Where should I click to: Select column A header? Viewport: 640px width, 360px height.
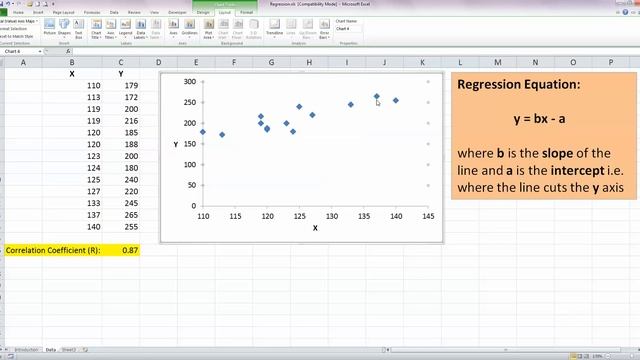click(23, 62)
